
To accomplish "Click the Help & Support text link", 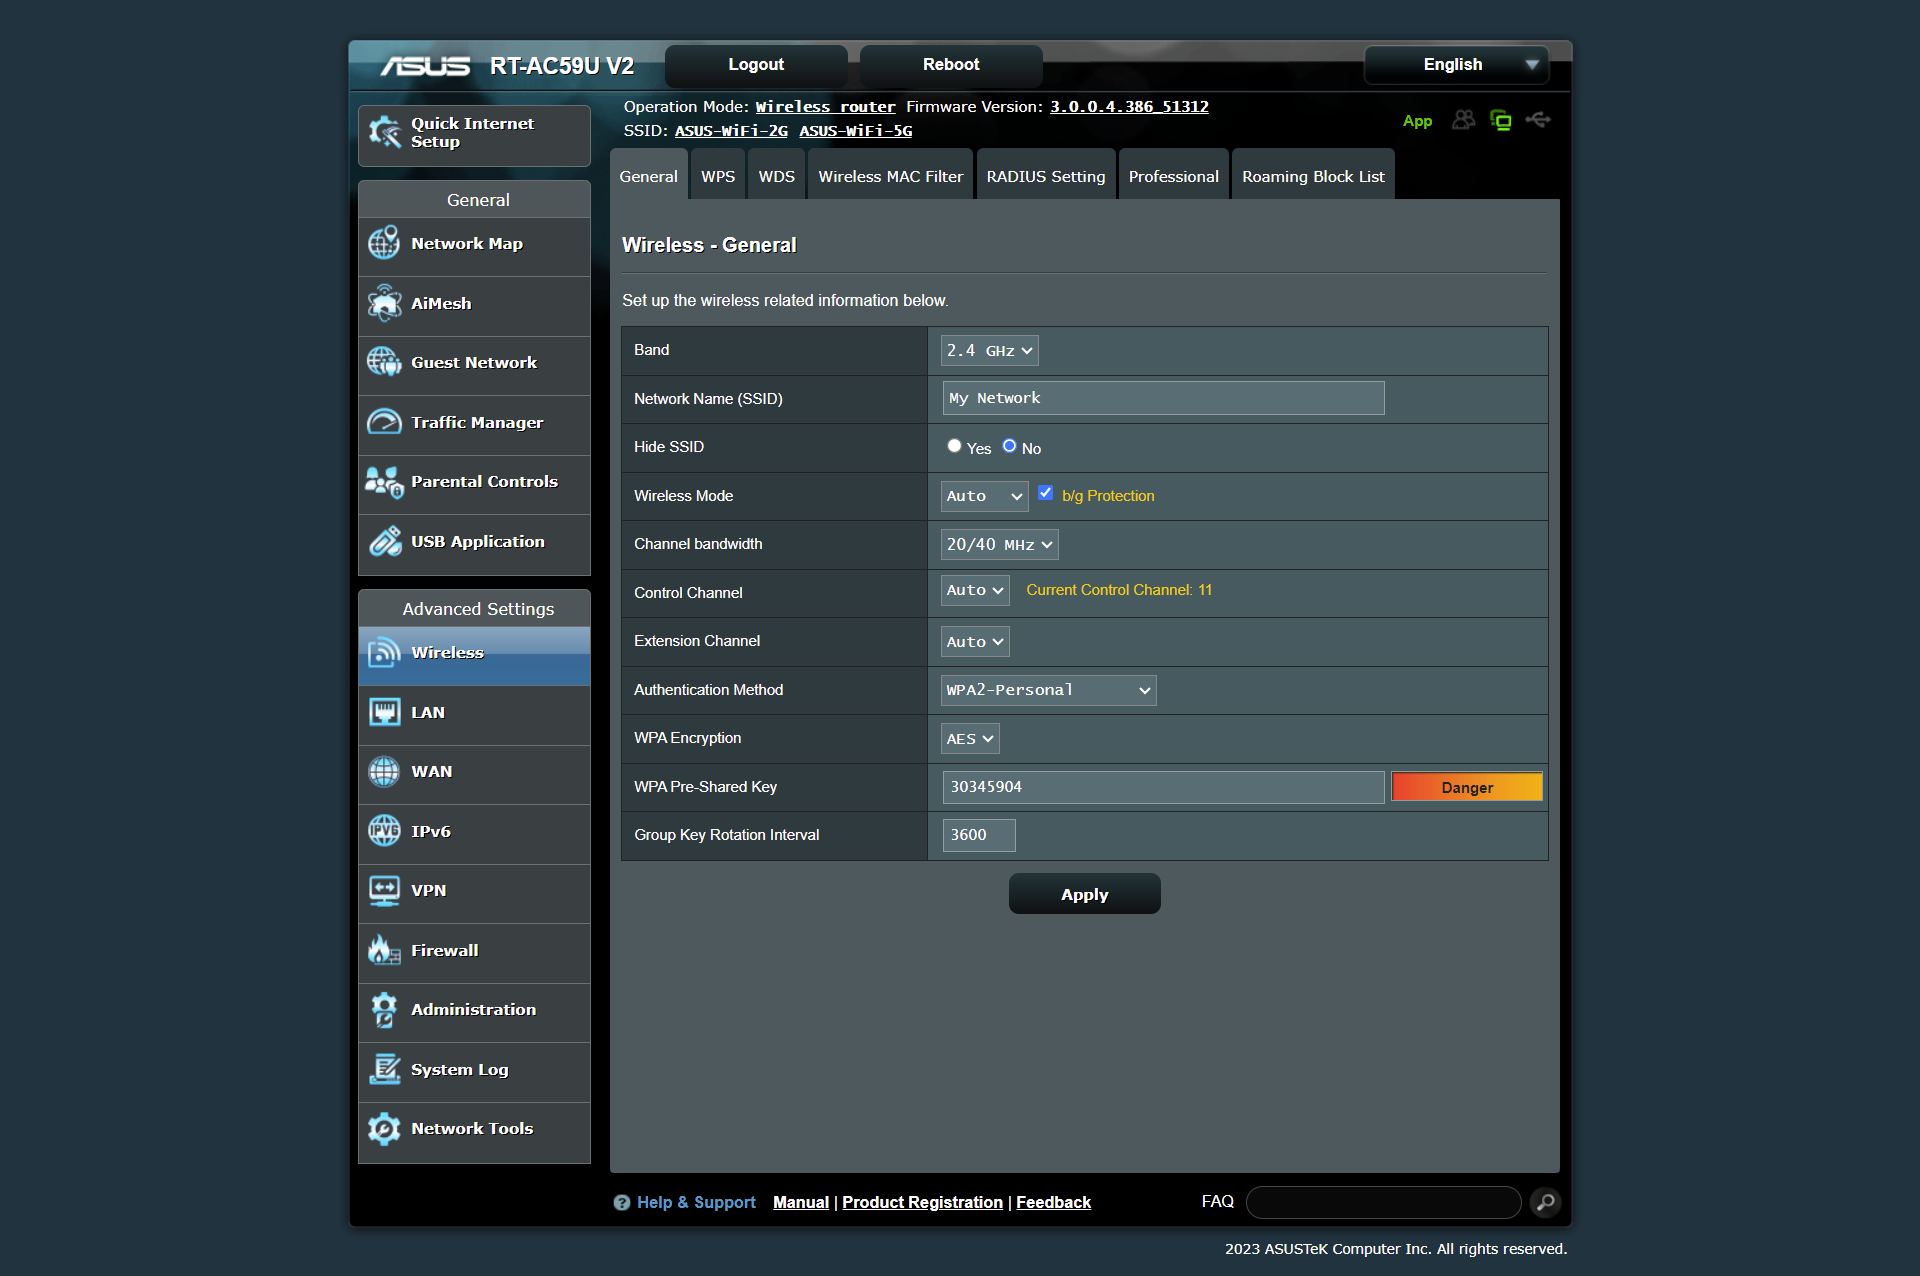I will point(696,1202).
